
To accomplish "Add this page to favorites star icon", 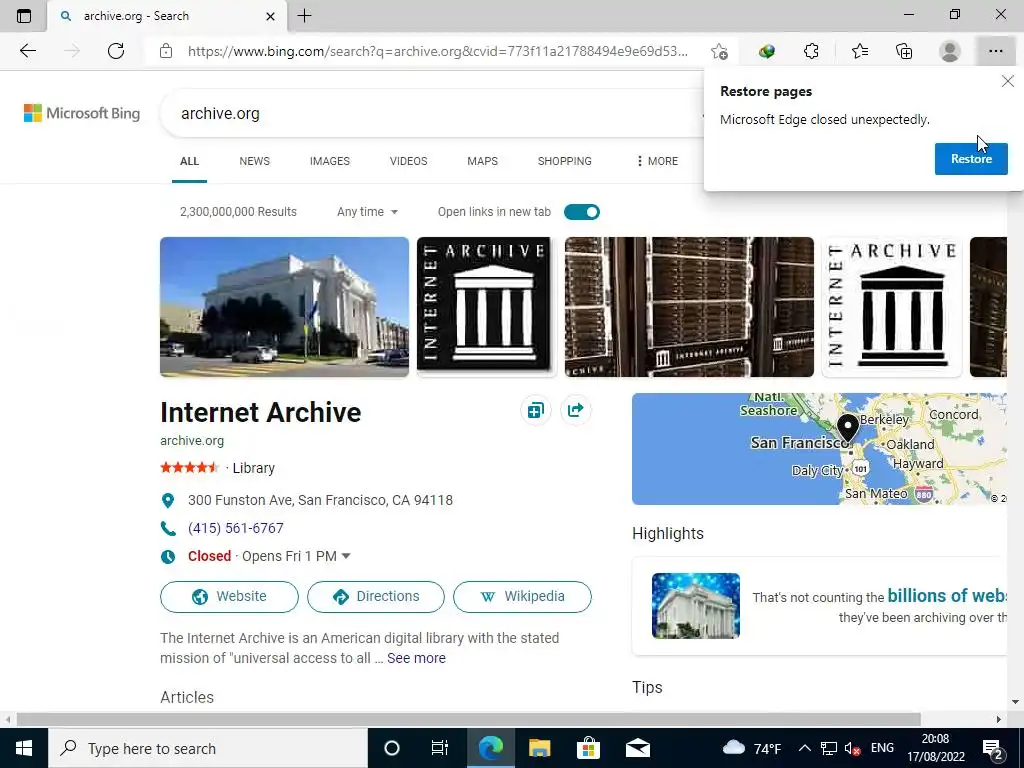I will [x=719, y=51].
